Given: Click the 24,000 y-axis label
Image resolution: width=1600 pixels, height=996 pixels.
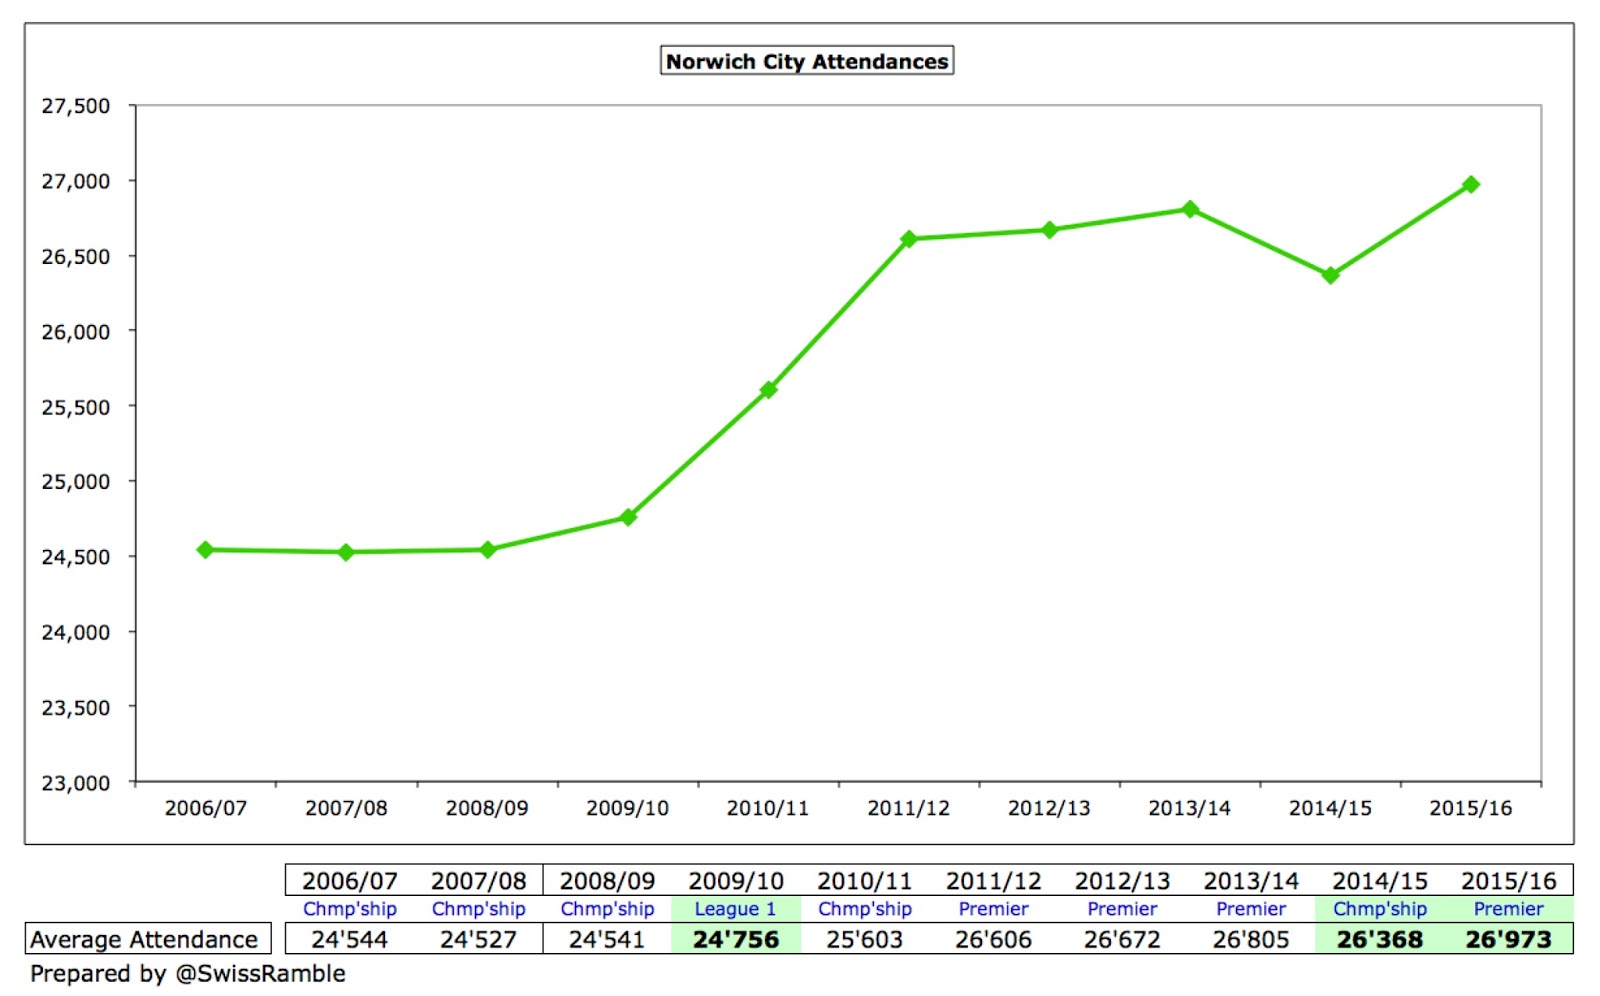Looking at the screenshot, I should pos(75,632).
